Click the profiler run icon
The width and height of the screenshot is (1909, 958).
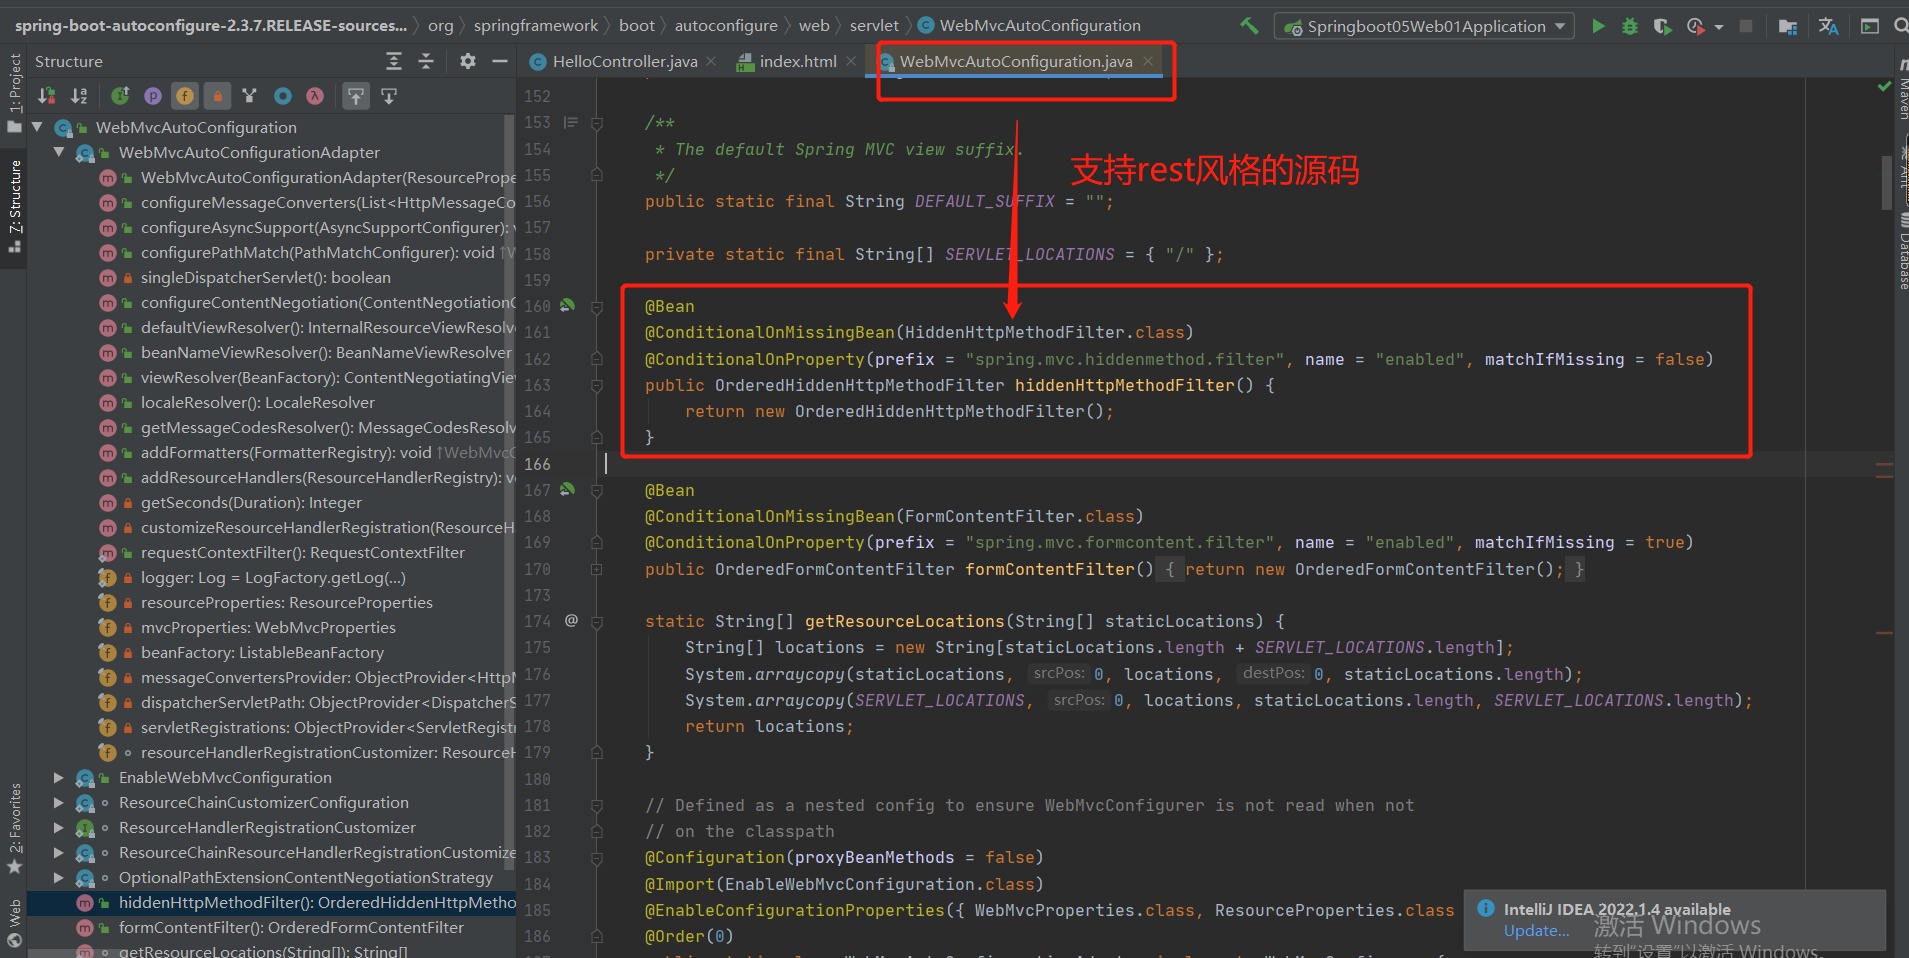coord(1695,26)
